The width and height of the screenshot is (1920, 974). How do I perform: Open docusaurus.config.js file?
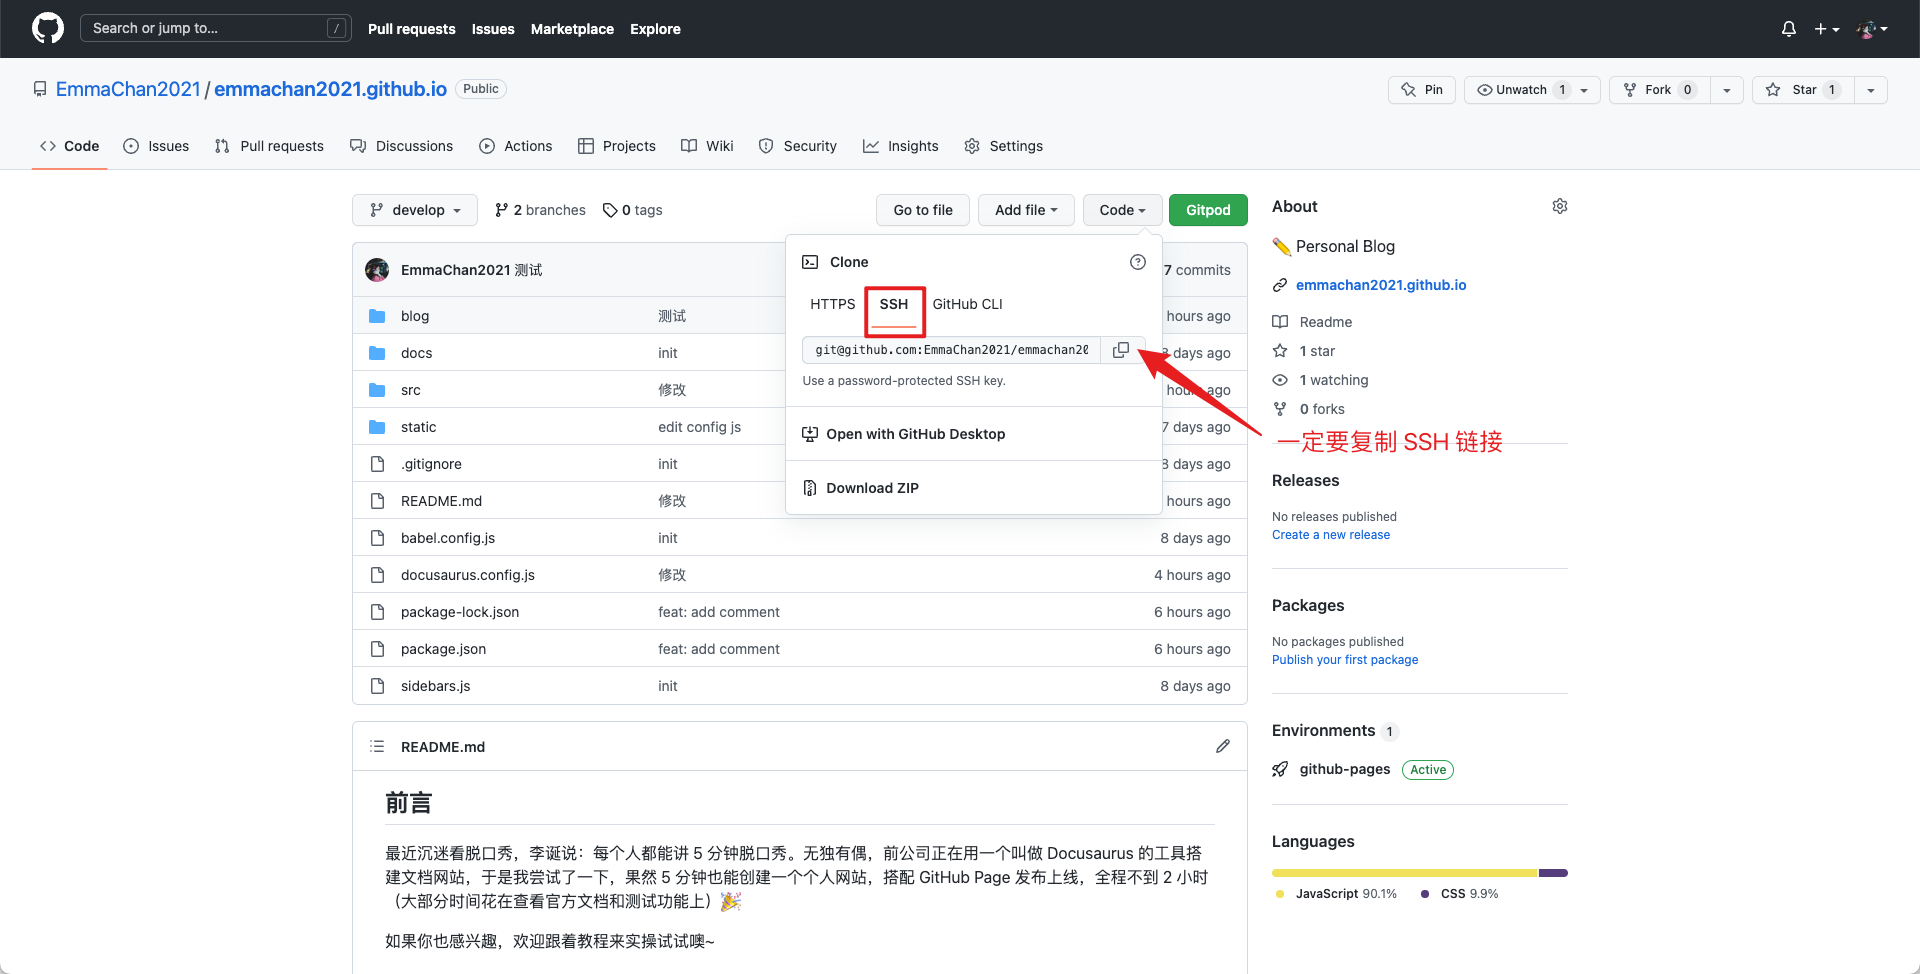468,575
